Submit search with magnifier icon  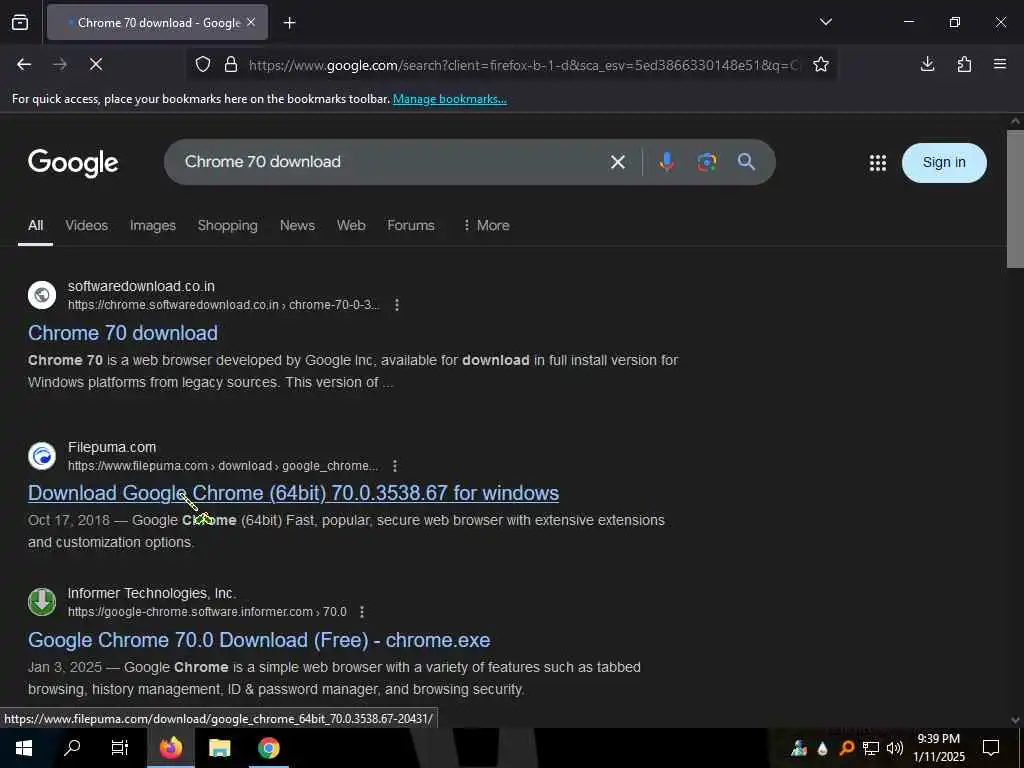coord(746,162)
